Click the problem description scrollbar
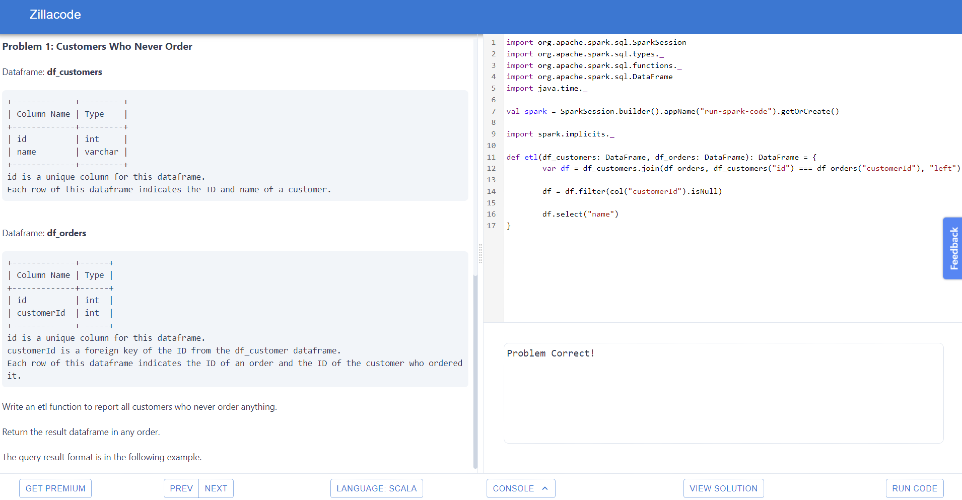Image resolution: width=962 pixels, height=500 pixels. pos(475,371)
